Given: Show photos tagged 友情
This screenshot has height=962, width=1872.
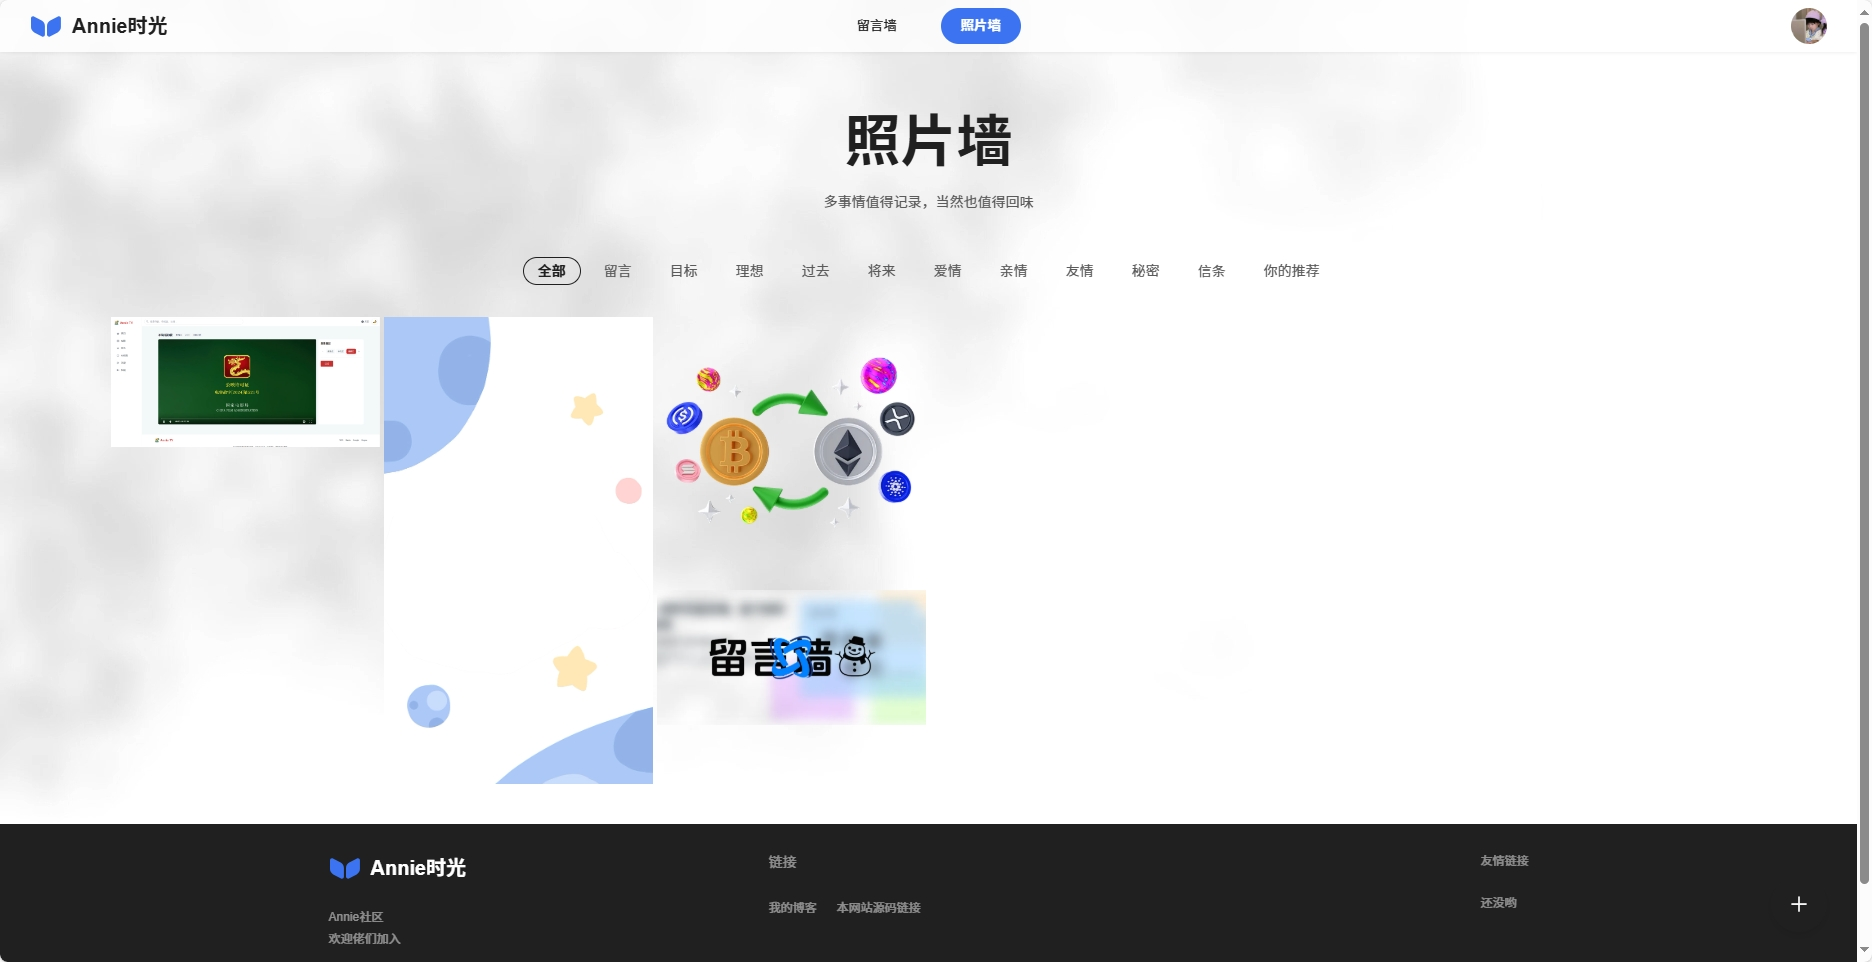Looking at the screenshot, I should pyautogui.click(x=1079, y=271).
